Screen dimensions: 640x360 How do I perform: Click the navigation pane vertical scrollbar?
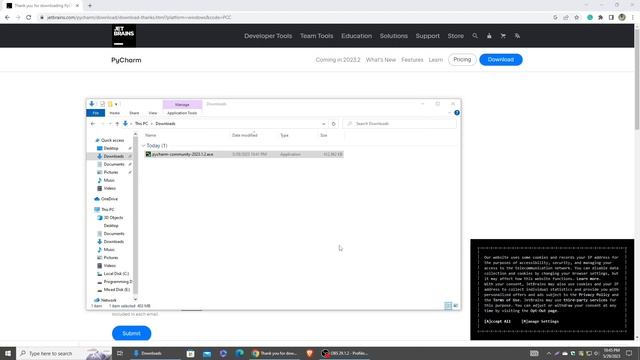136,216
